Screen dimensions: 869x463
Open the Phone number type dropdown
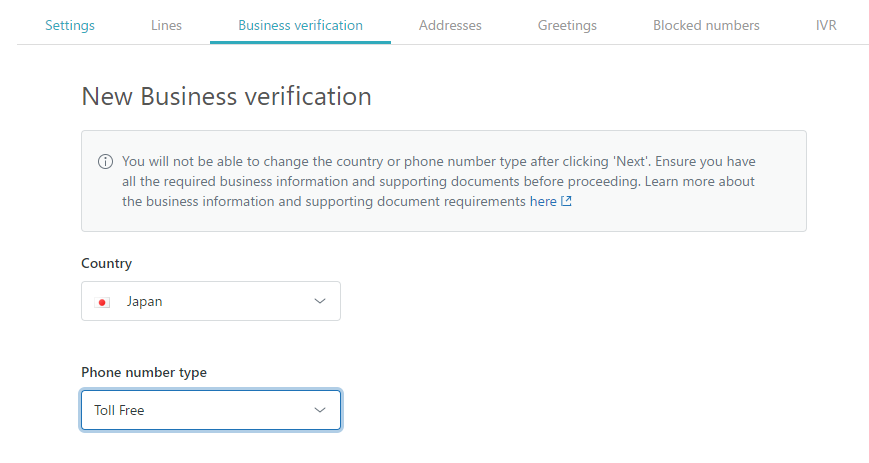(x=211, y=410)
